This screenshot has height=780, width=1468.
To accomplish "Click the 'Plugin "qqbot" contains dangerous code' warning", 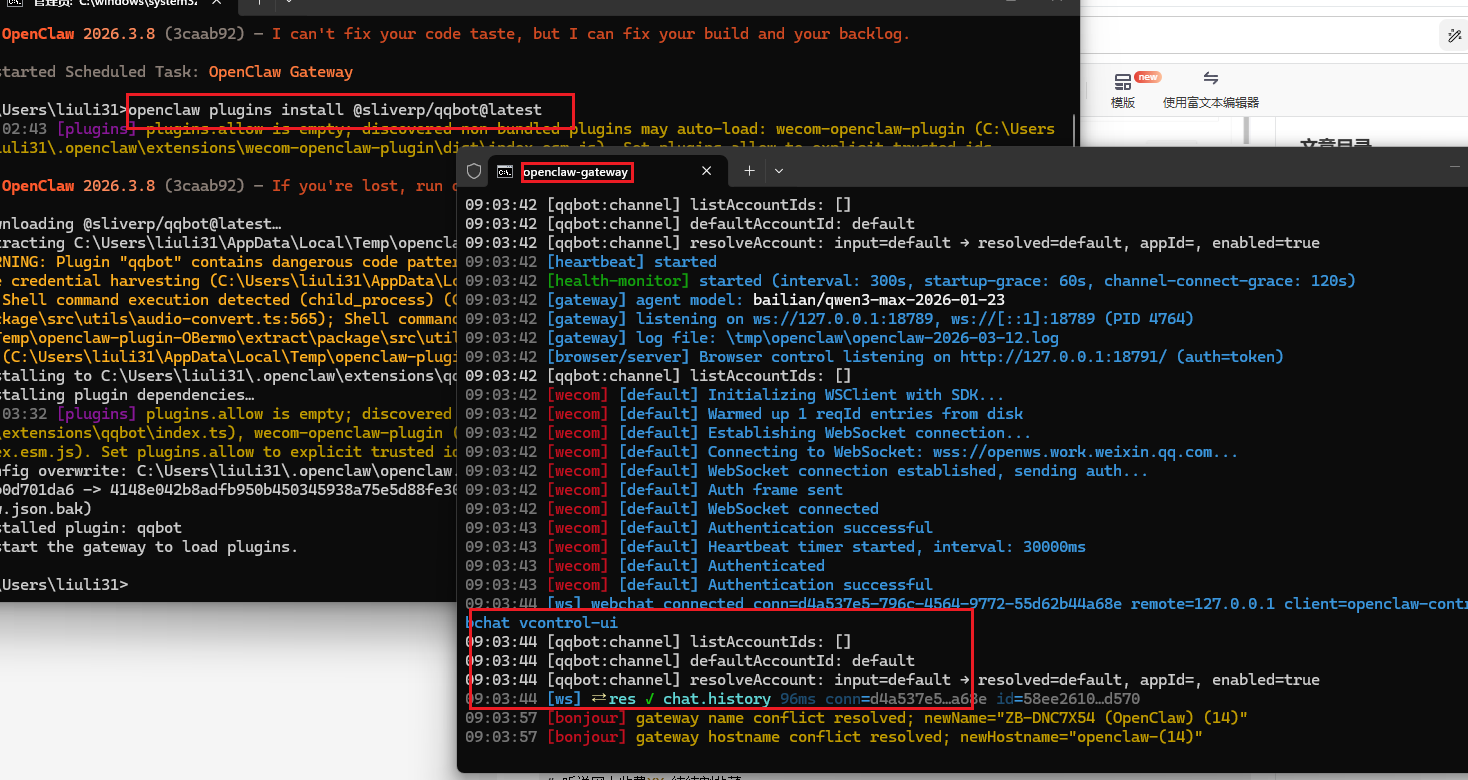I will click(x=228, y=262).
